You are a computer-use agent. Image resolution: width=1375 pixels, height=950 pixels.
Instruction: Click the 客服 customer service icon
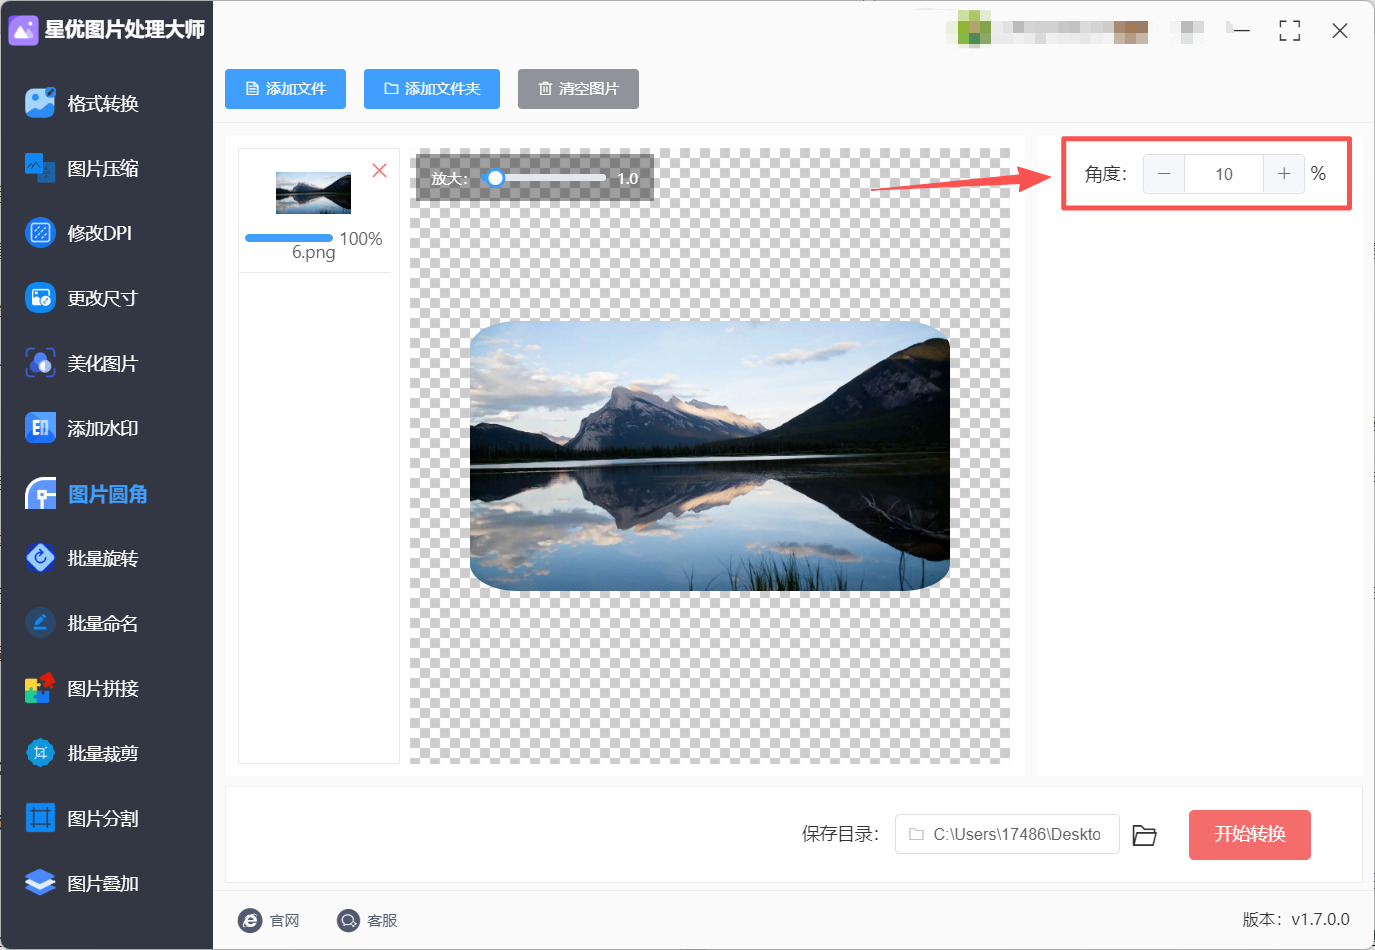point(348,920)
